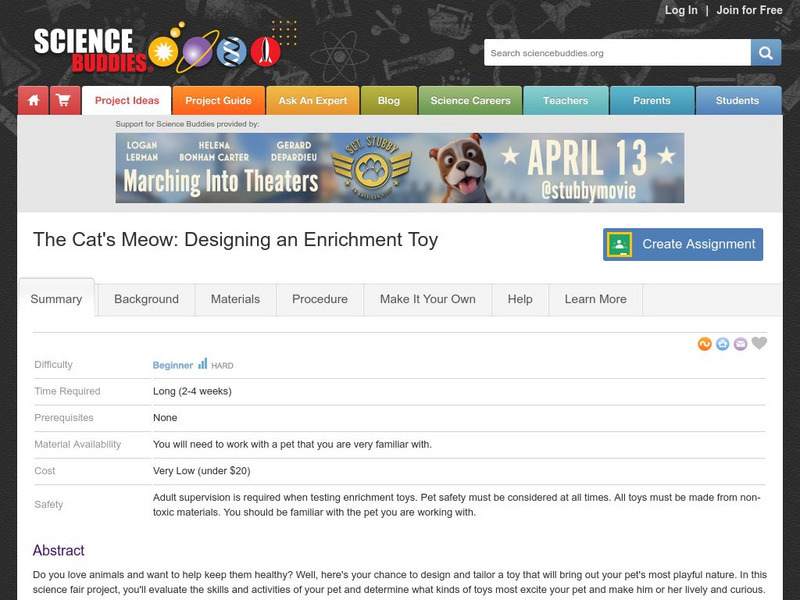Screen dimensions: 800x600
Task: Open the Students tab
Action: pyautogui.click(x=737, y=101)
